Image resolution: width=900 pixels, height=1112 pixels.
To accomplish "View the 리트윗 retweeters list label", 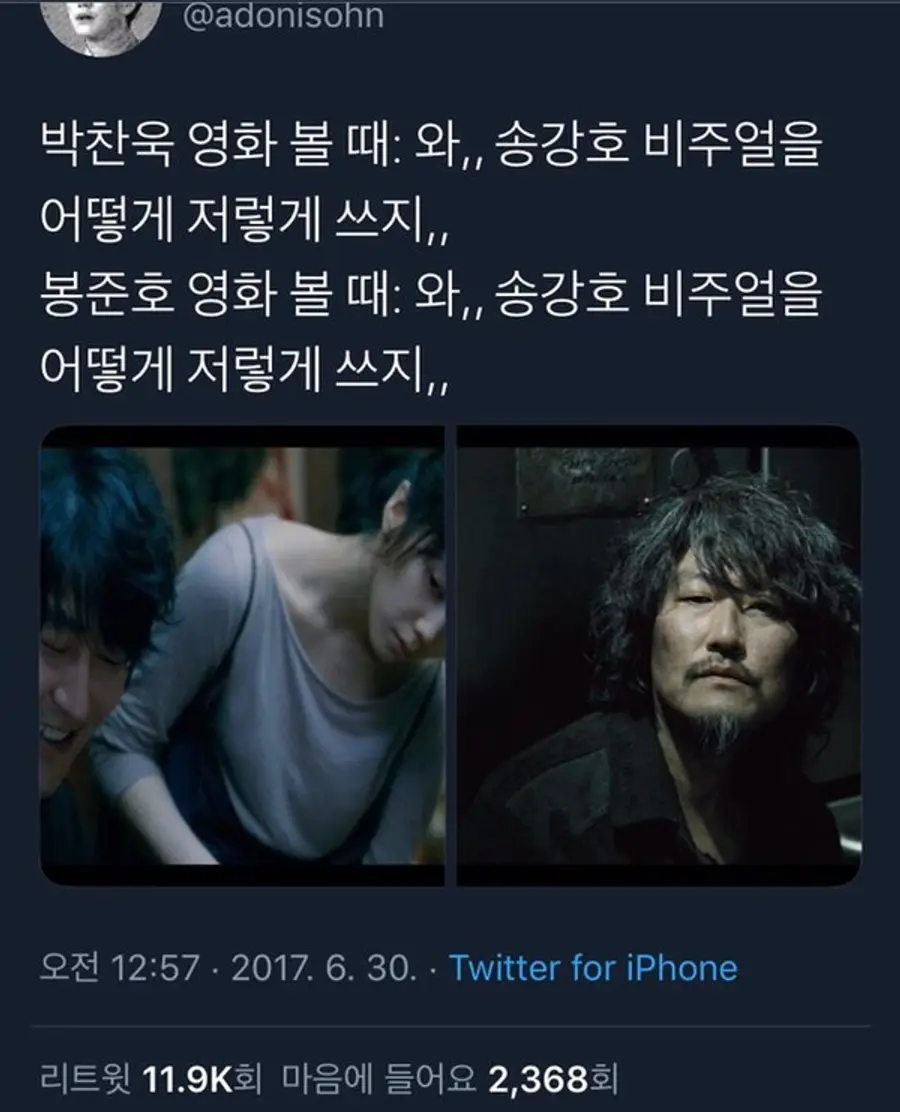I will [86, 1079].
